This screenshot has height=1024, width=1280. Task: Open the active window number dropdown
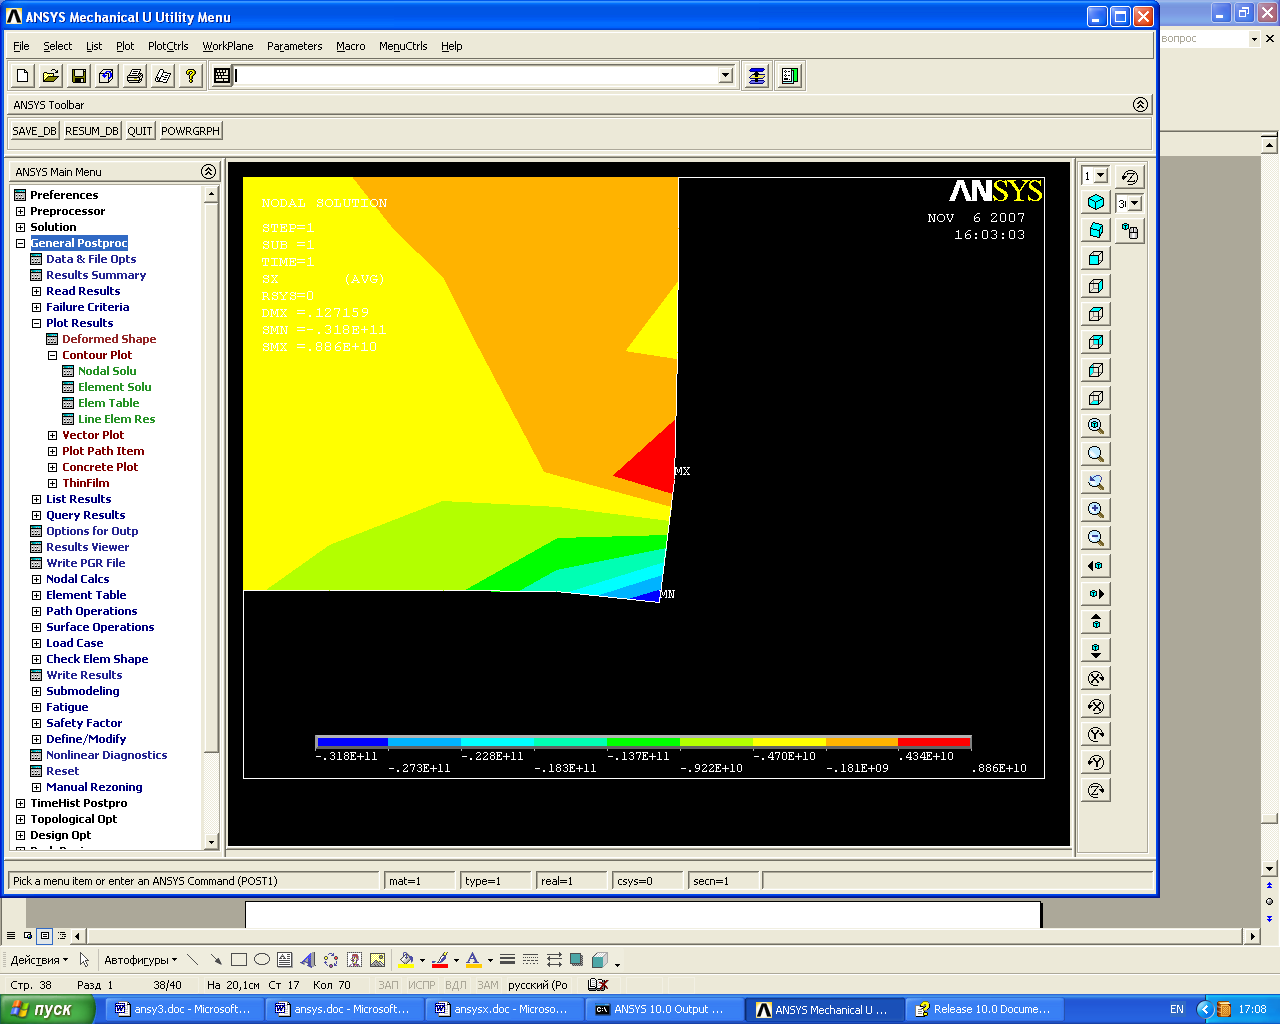click(1101, 176)
